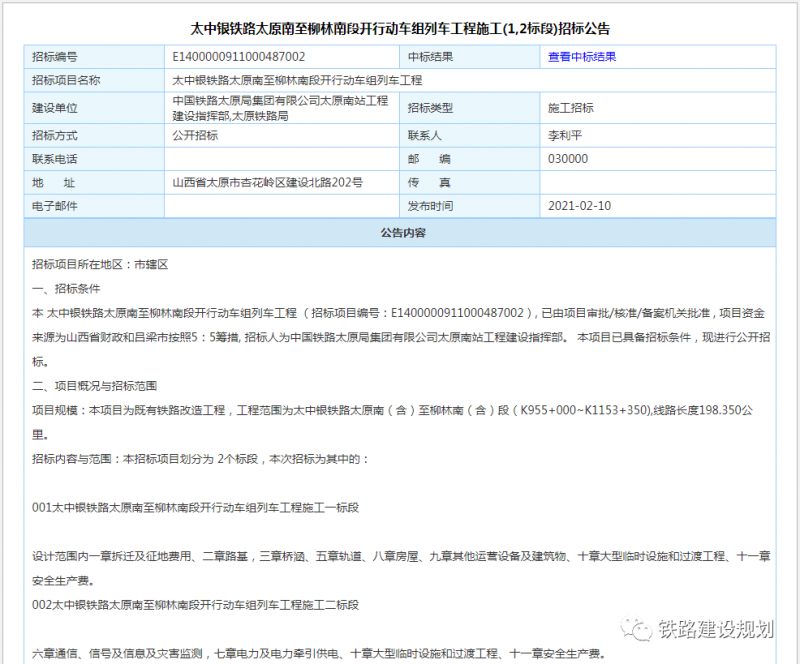Select the address 山西省太原市杏花岭区建设北路202号
The image size is (800, 664).
pyautogui.click(x=268, y=182)
